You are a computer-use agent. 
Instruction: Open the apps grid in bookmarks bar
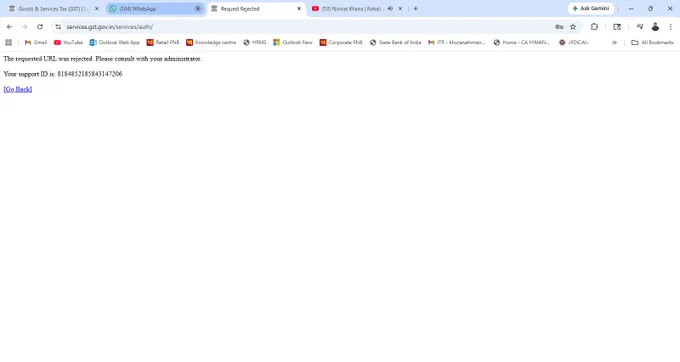[8, 42]
